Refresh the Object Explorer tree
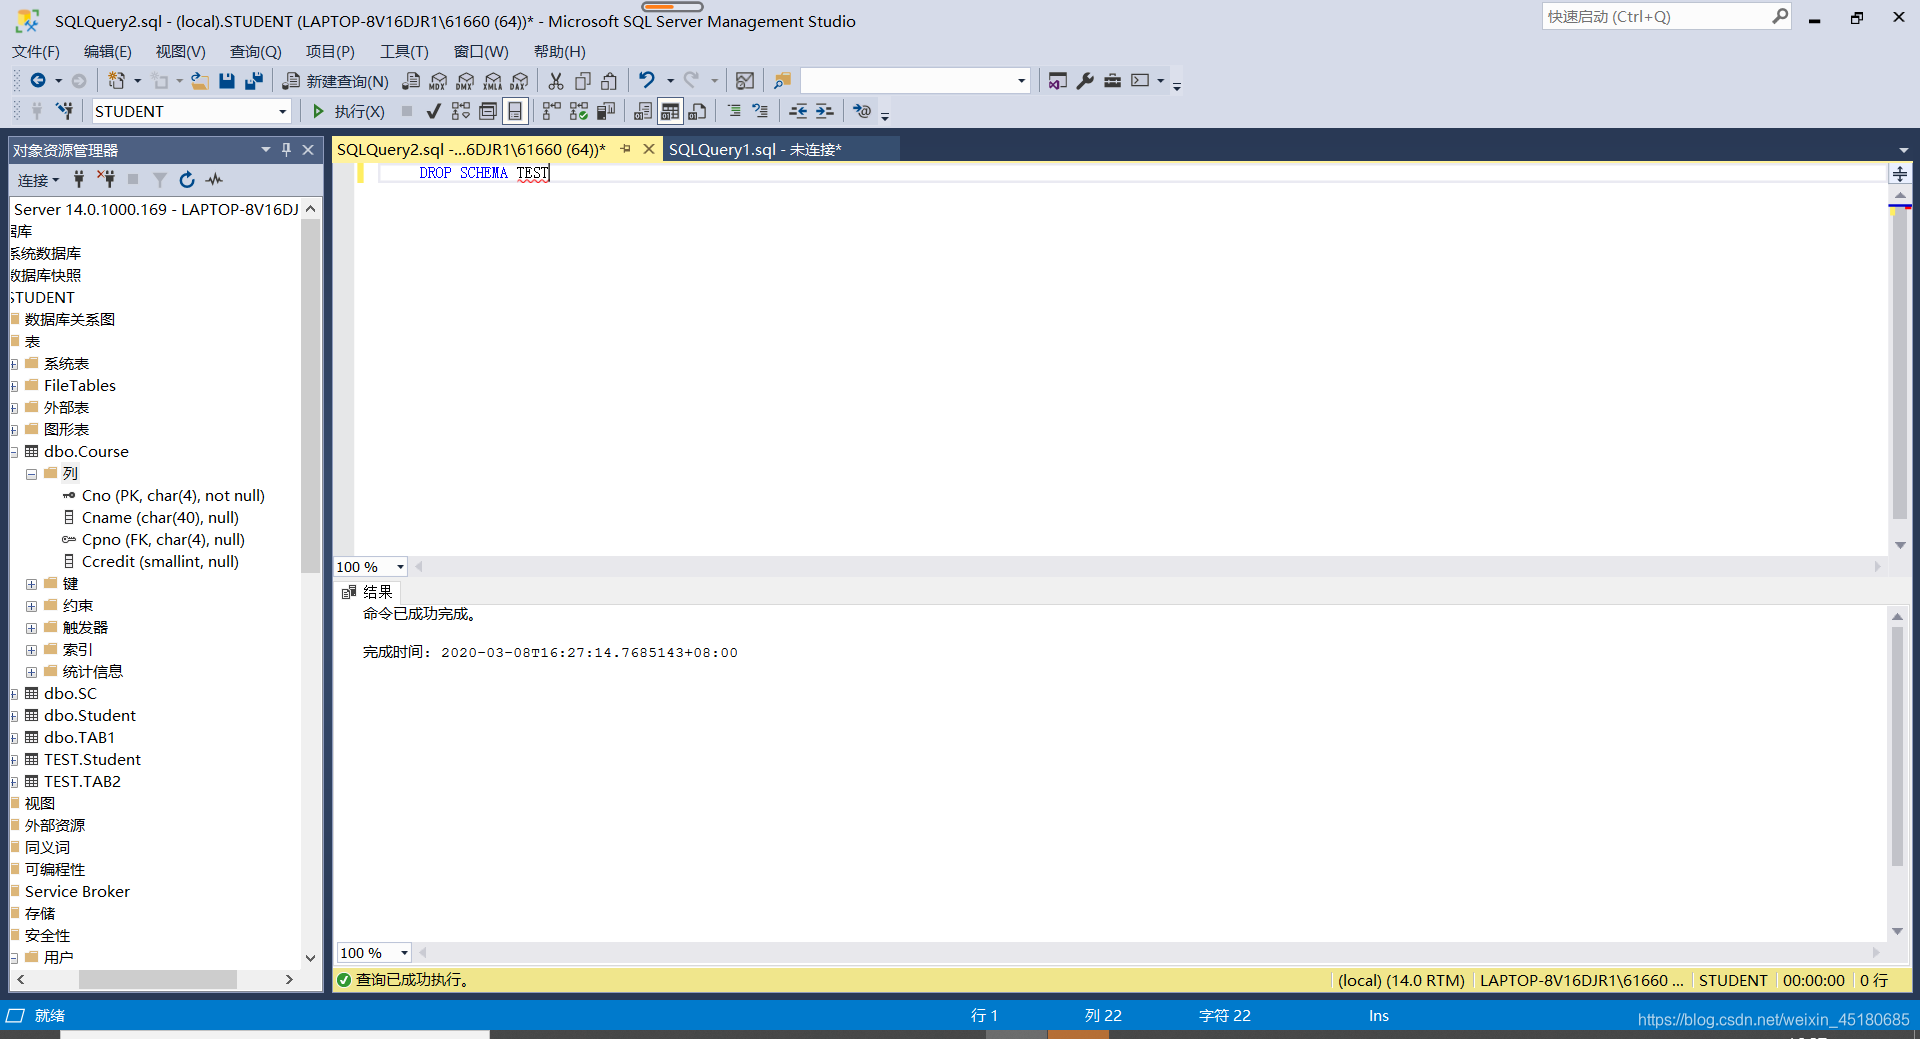Image resolution: width=1920 pixels, height=1039 pixels. [186, 180]
